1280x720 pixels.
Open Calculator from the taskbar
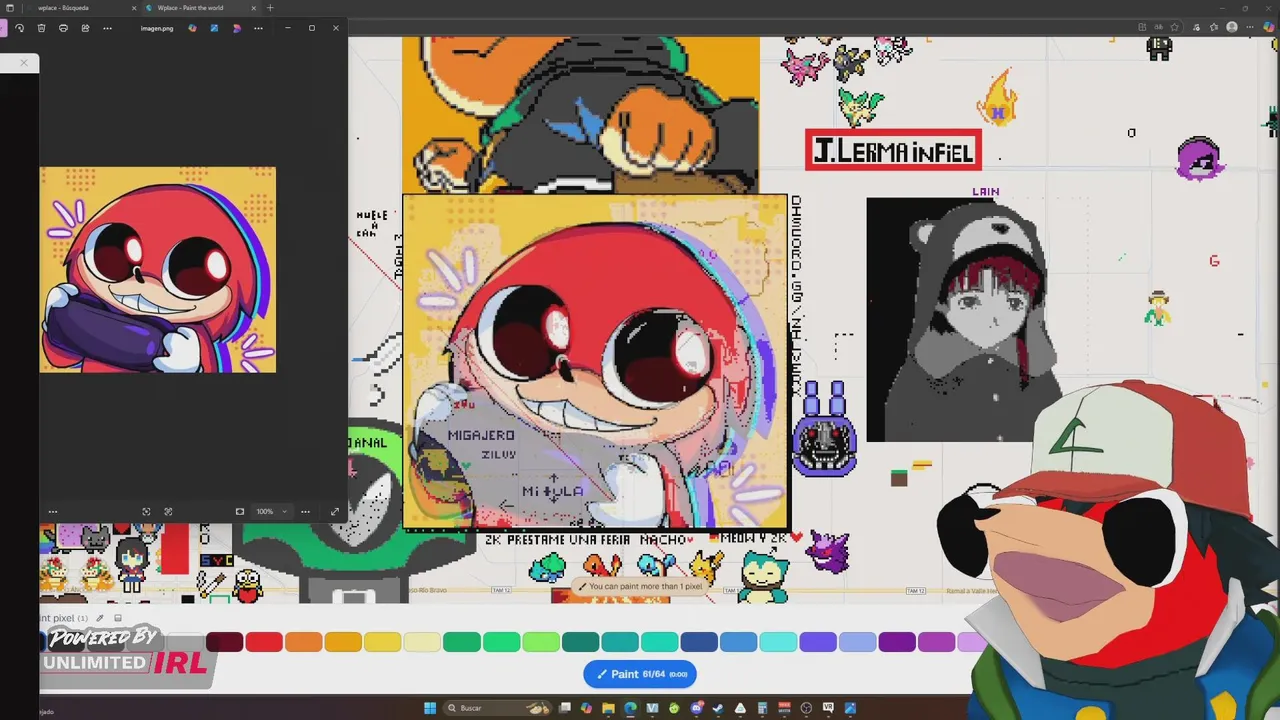point(762,708)
